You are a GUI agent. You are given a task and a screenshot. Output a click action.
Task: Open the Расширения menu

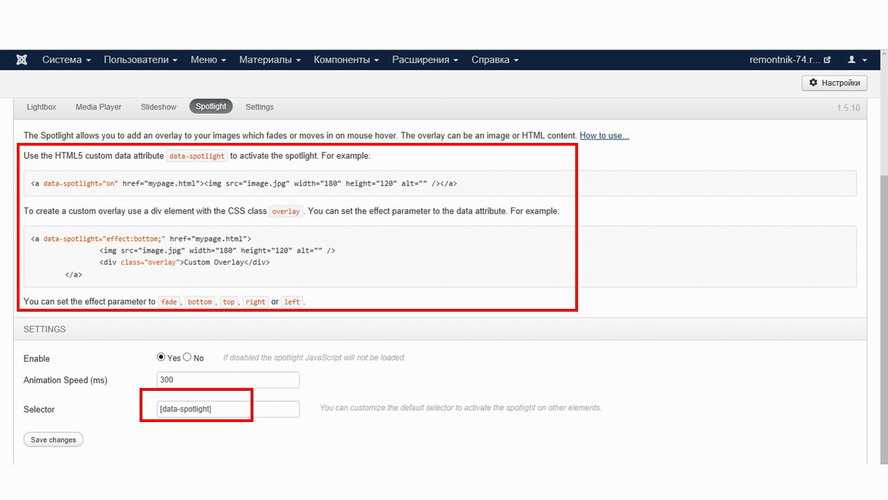[x=425, y=60]
